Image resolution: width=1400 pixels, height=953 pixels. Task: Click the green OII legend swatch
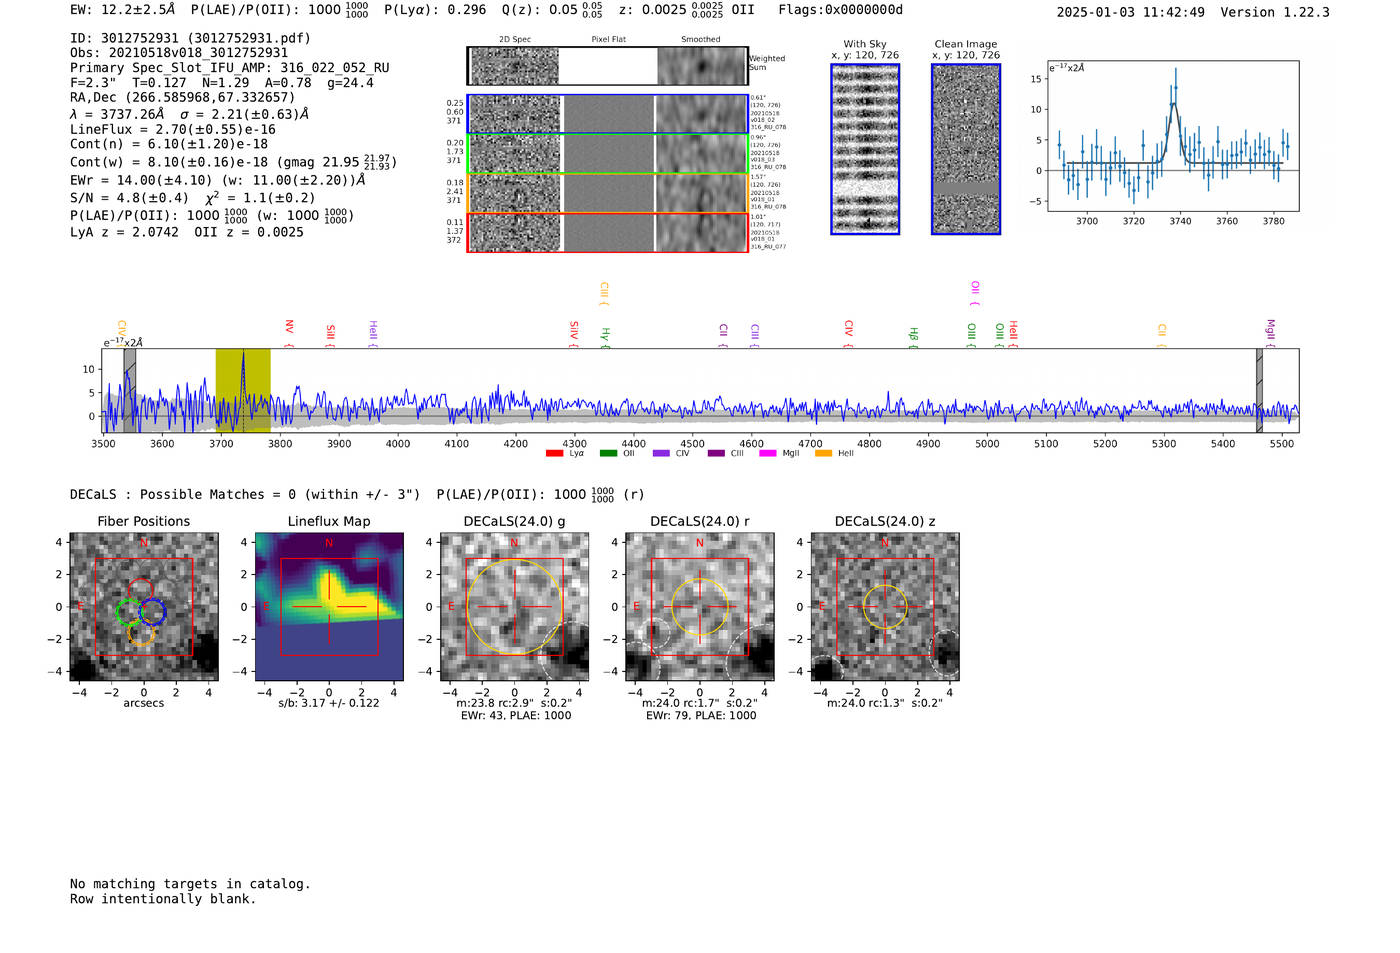pyautogui.click(x=608, y=453)
